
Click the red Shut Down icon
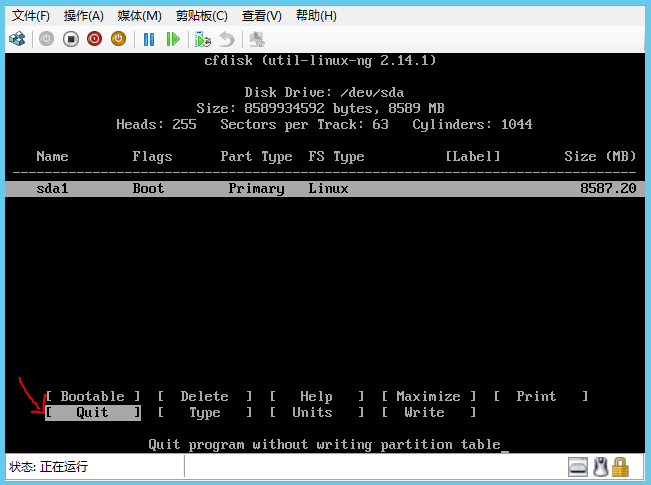pos(95,39)
